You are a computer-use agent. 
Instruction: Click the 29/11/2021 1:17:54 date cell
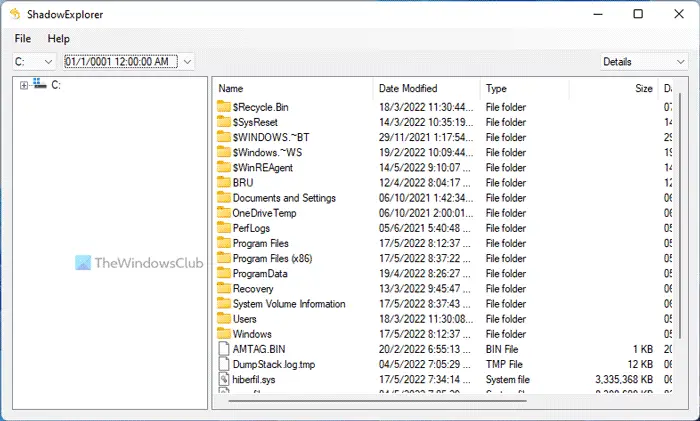(x=425, y=138)
